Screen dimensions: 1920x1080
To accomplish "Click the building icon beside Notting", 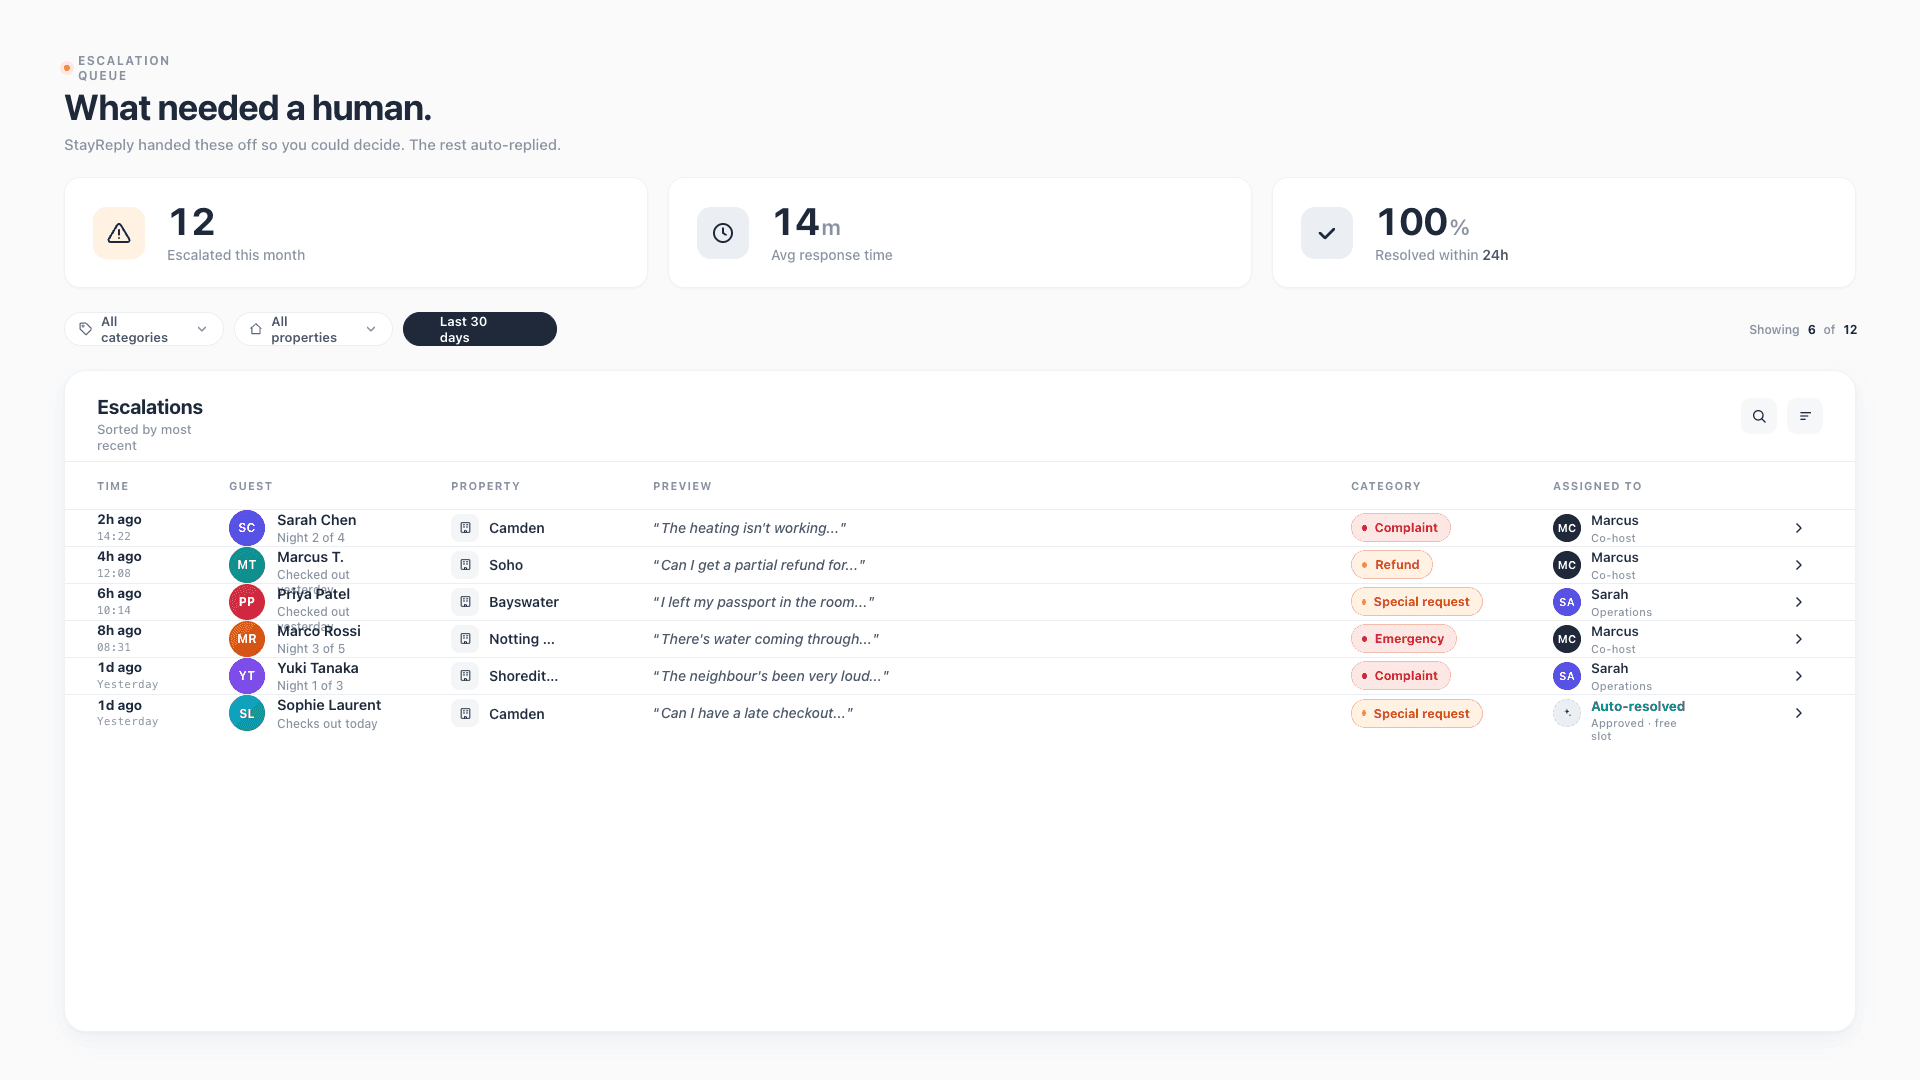I will (x=465, y=639).
